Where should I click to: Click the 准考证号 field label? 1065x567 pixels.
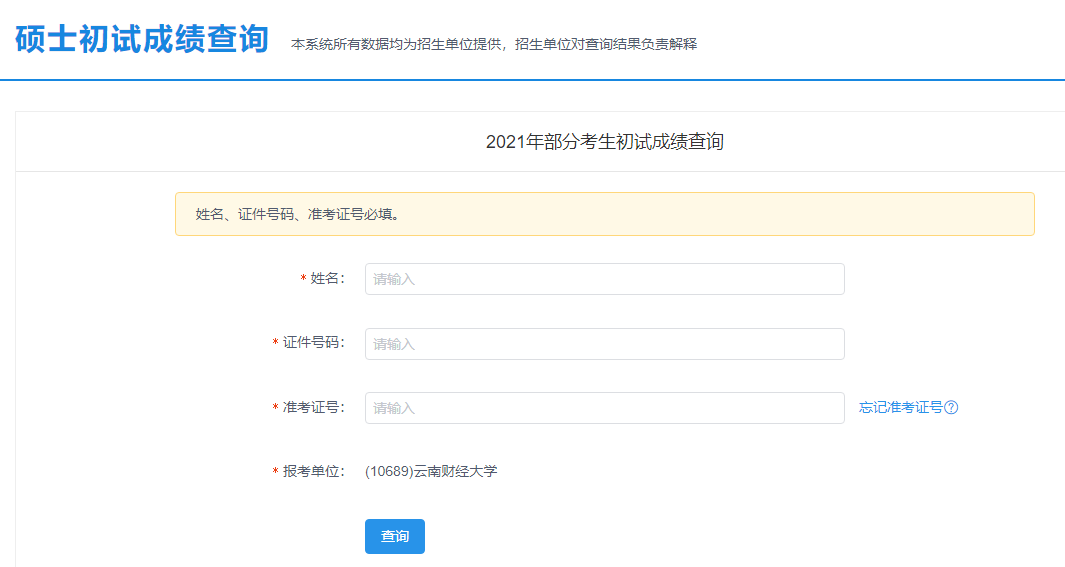click(312, 407)
